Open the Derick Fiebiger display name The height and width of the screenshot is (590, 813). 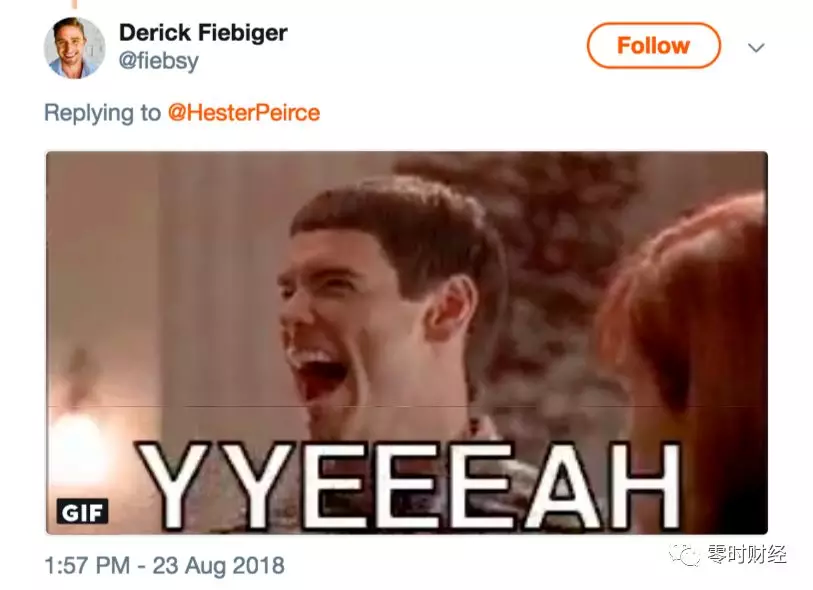[203, 33]
